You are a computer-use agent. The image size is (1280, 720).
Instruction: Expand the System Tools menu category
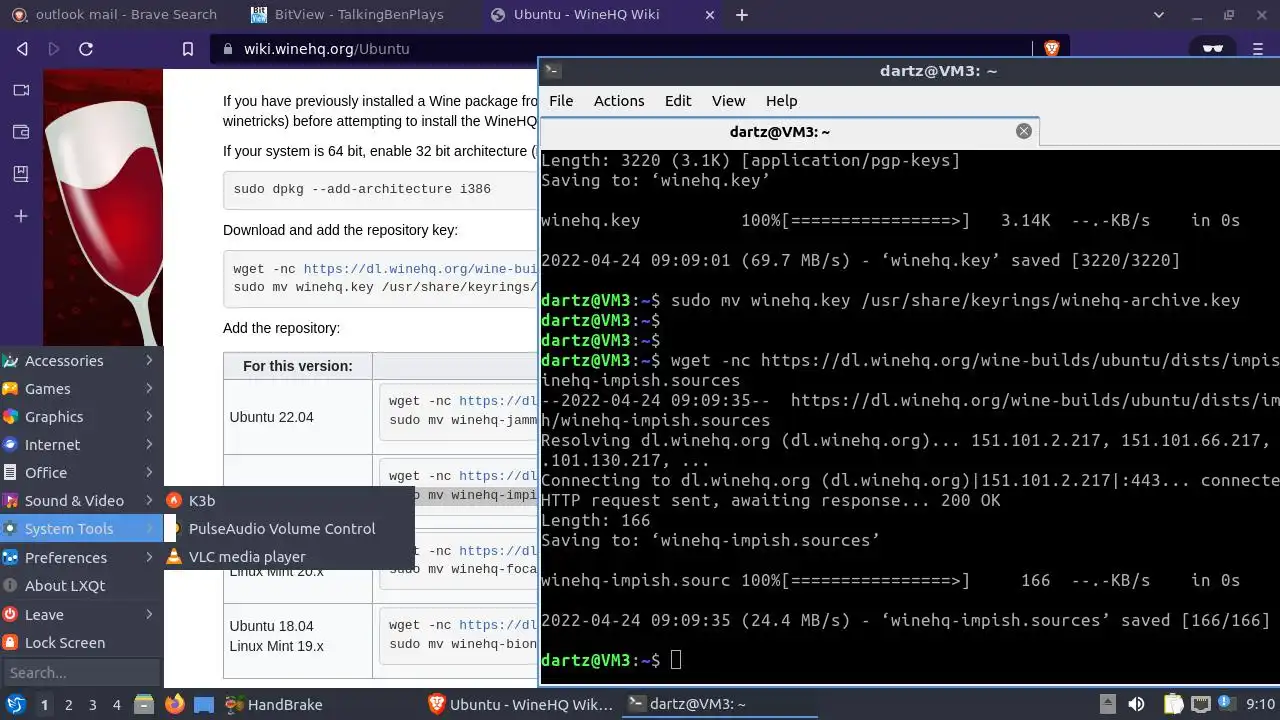coord(81,529)
